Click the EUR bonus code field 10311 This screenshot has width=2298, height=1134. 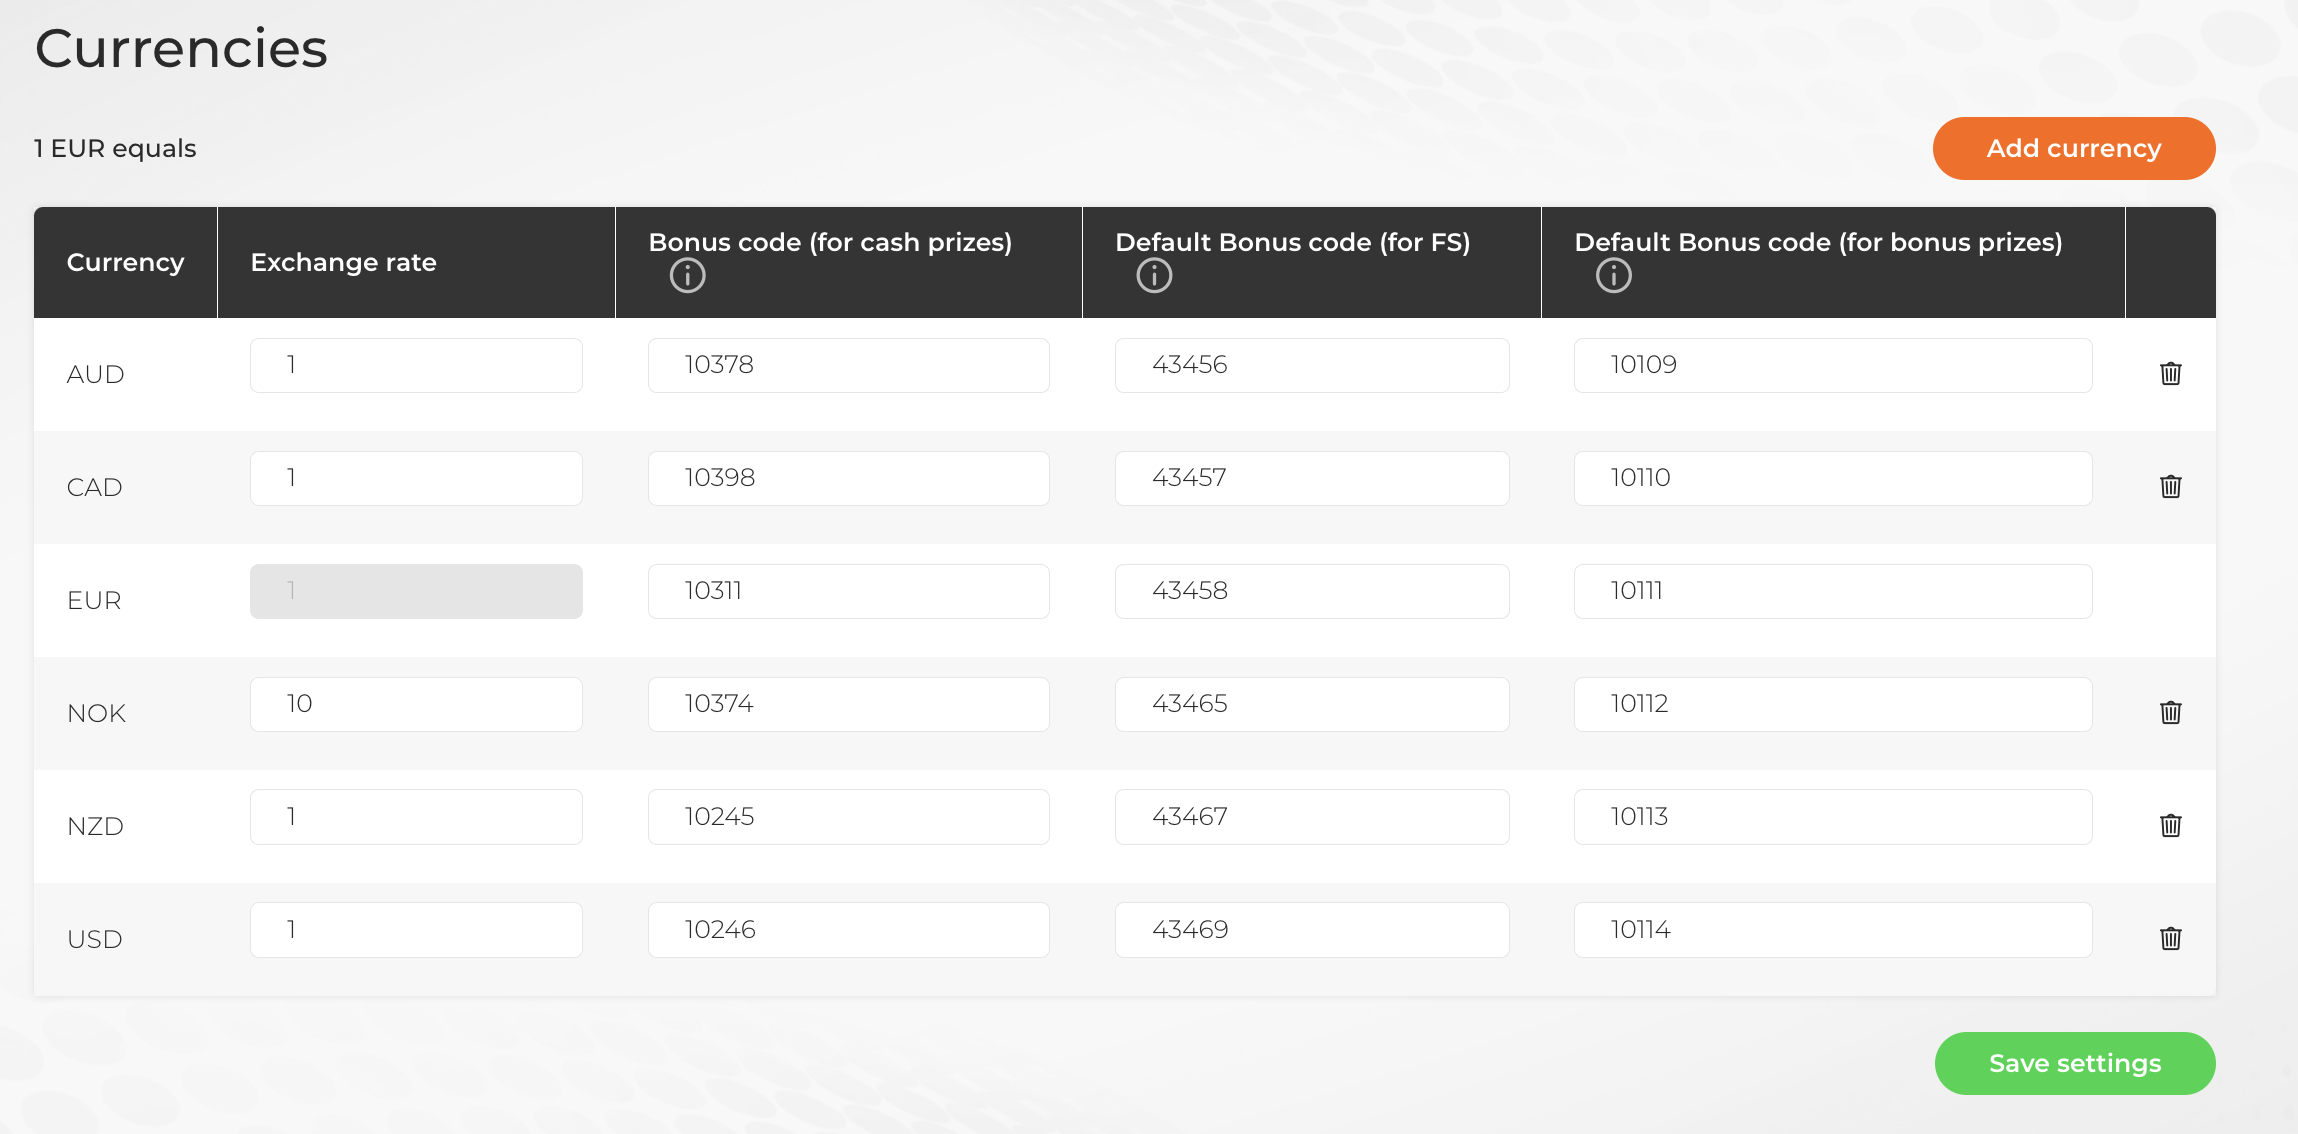pyautogui.click(x=848, y=591)
